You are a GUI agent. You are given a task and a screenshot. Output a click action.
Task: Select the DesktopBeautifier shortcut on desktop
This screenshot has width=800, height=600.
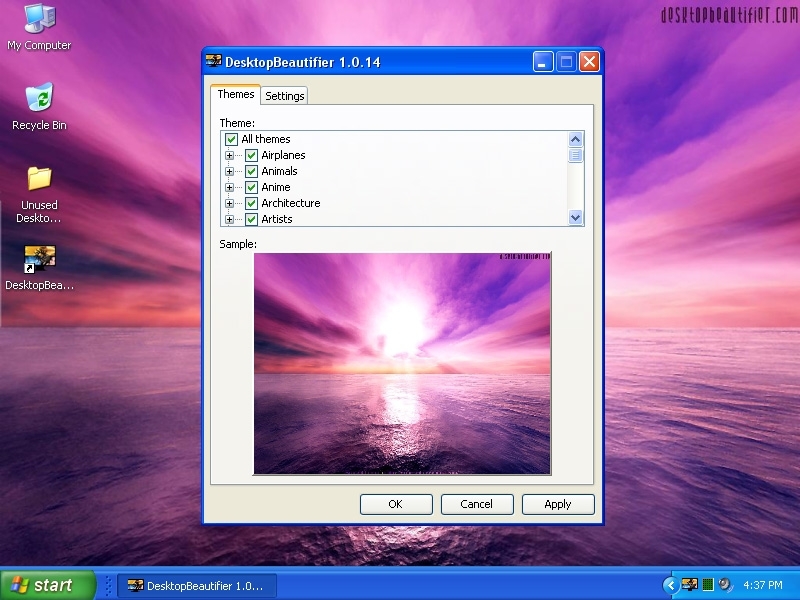[39, 267]
